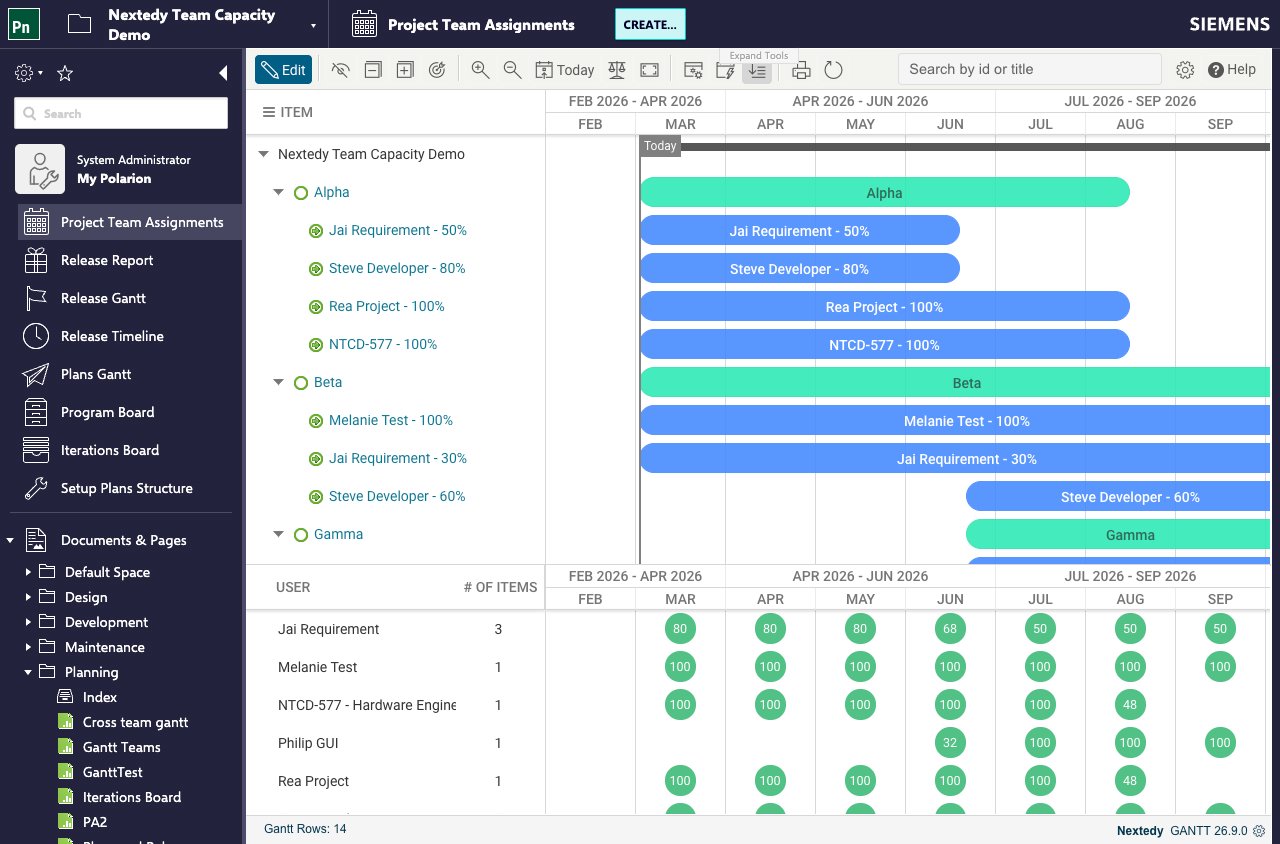Screen dimensions: 1280x844
Task: Open the sidebar settings gear dropdown
Action: tap(28, 73)
